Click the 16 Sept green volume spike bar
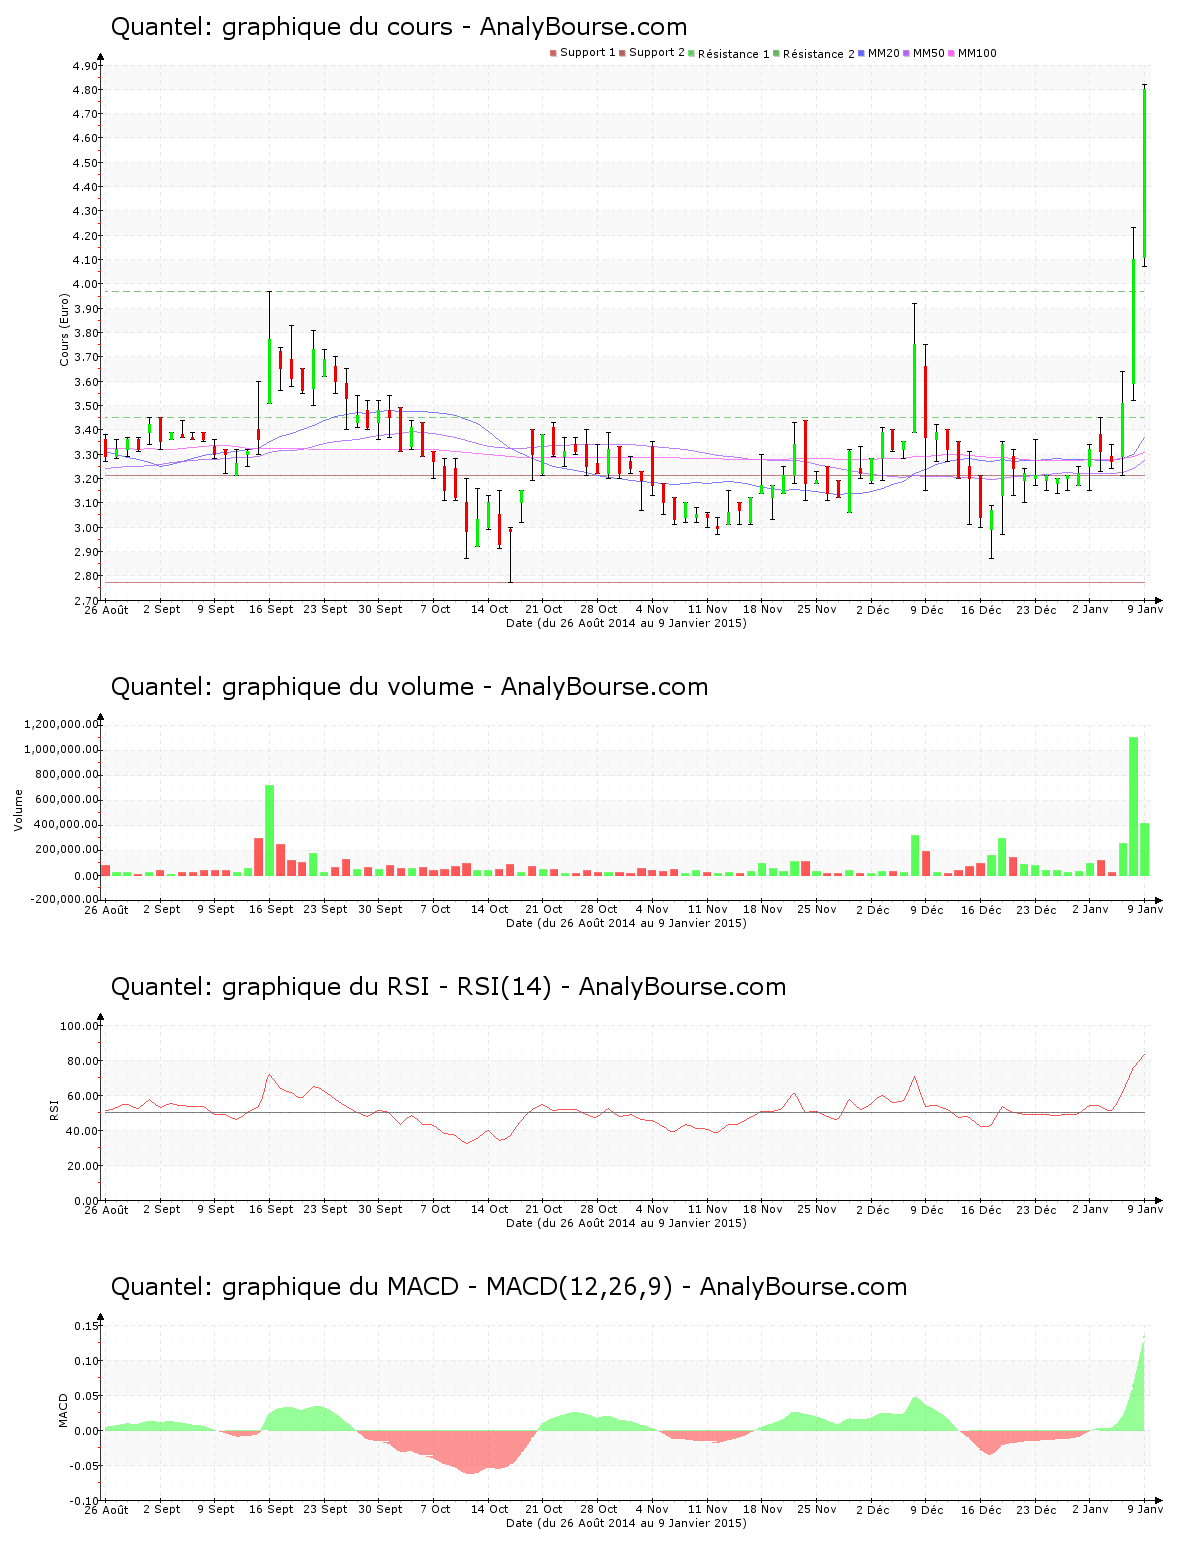Screen dimensions: 1200x1550 click(269, 830)
